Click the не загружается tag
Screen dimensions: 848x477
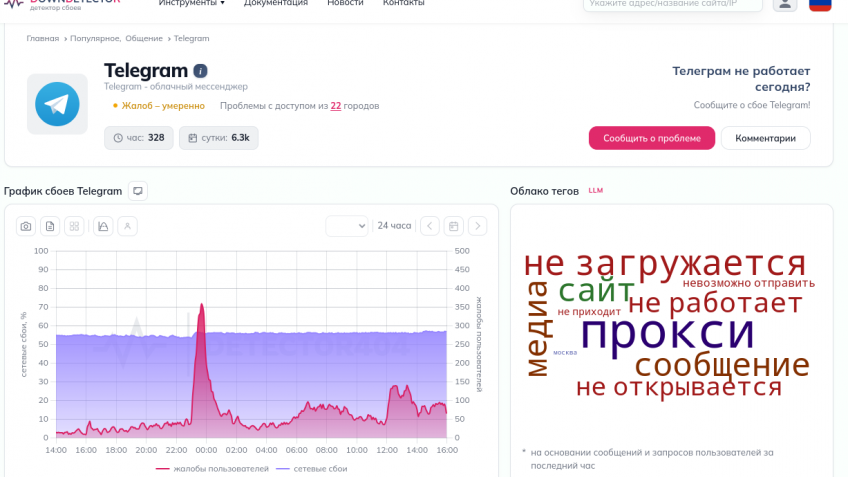pos(665,264)
